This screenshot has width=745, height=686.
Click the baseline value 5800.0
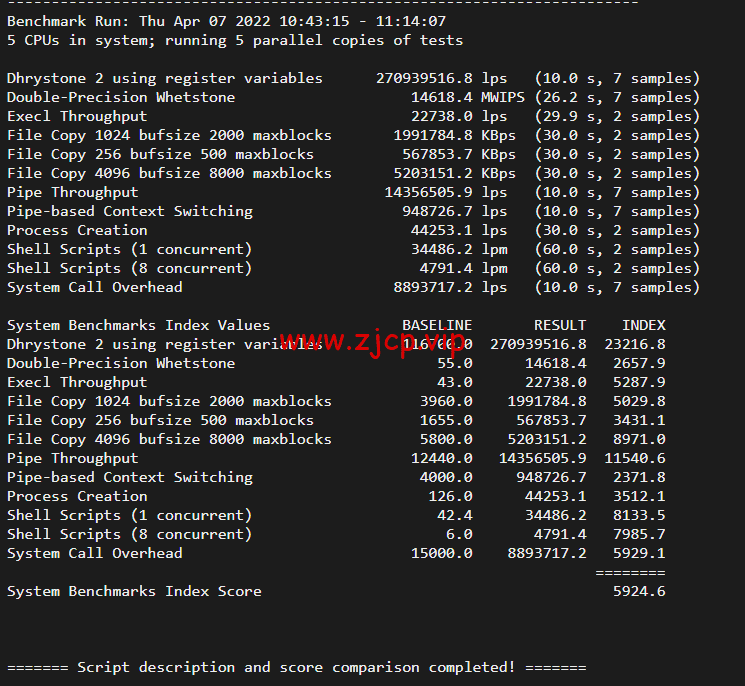click(446, 439)
